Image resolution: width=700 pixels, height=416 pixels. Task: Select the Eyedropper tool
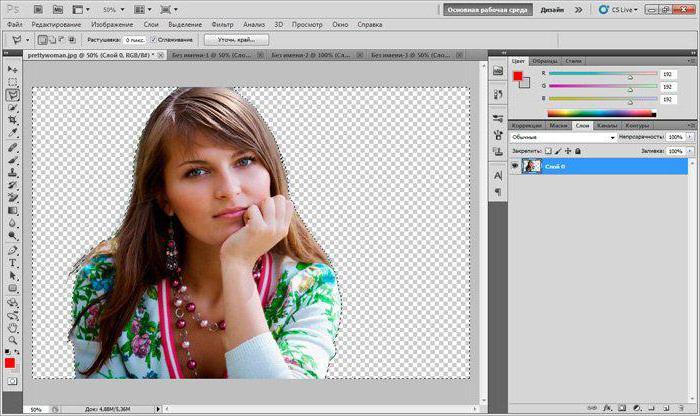click(12, 133)
